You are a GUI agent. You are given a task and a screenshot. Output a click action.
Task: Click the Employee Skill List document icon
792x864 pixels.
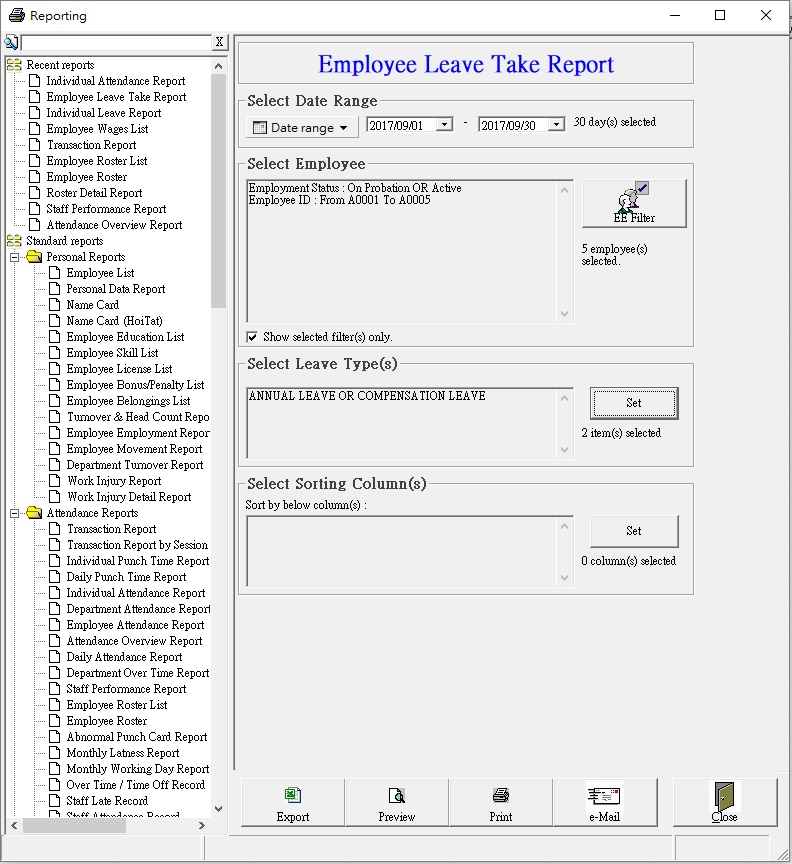pyautogui.click(x=55, y=353)
